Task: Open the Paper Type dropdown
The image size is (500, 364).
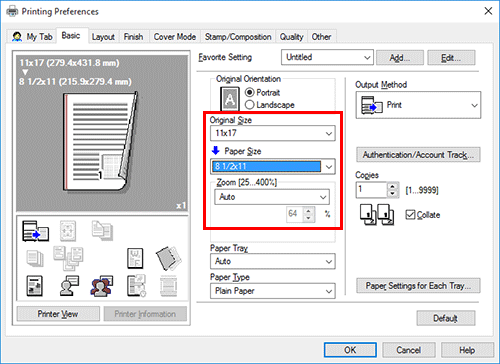Action: point(273,291)
